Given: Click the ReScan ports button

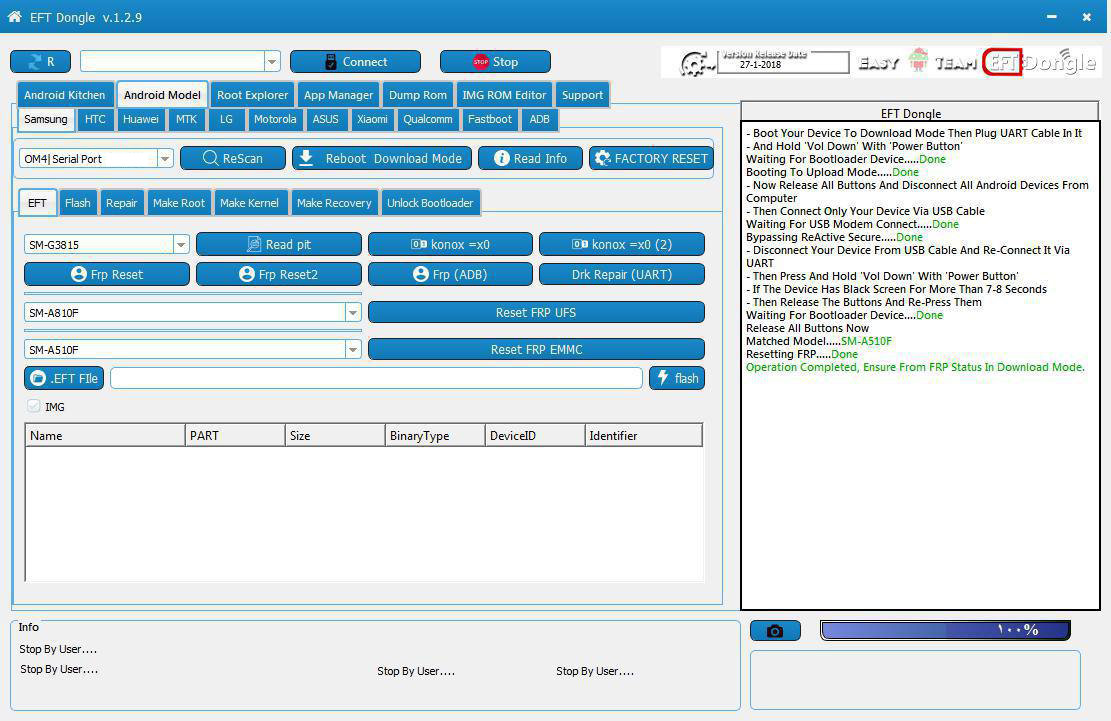Looking at the screenshot, I should [x=233, y=159].
